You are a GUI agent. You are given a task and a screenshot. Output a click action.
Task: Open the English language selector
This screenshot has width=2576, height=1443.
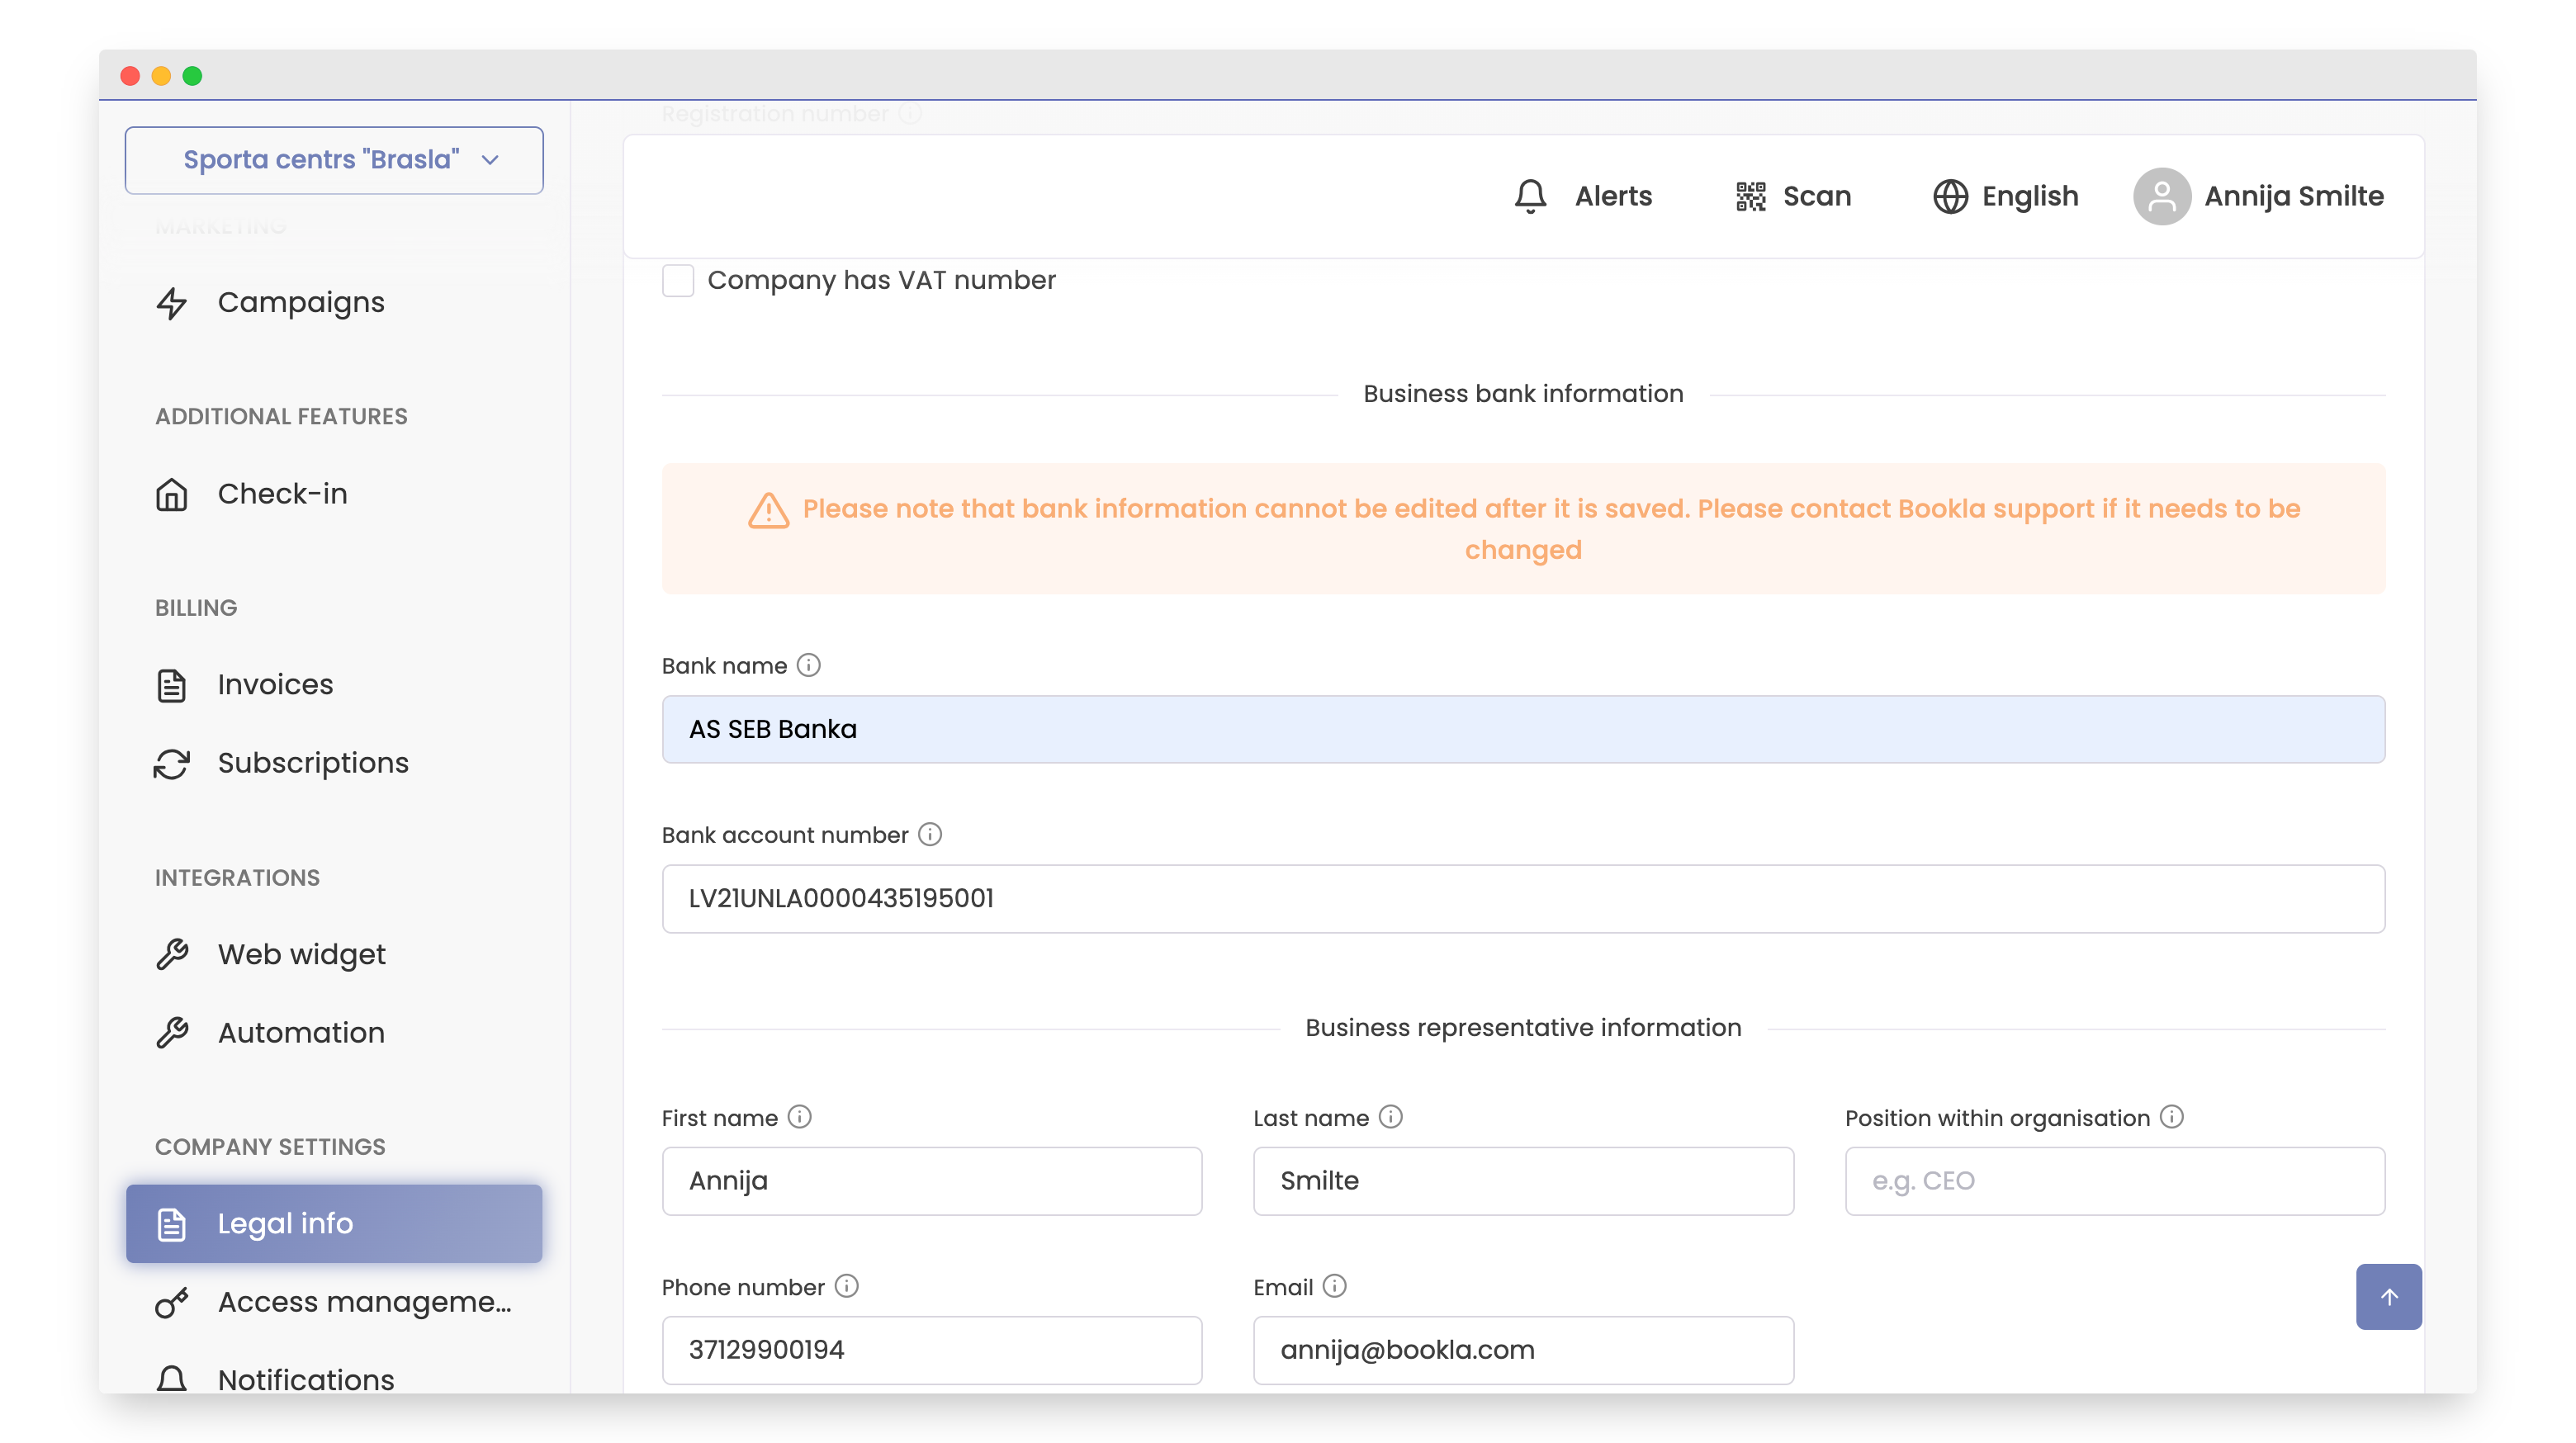2029,196
